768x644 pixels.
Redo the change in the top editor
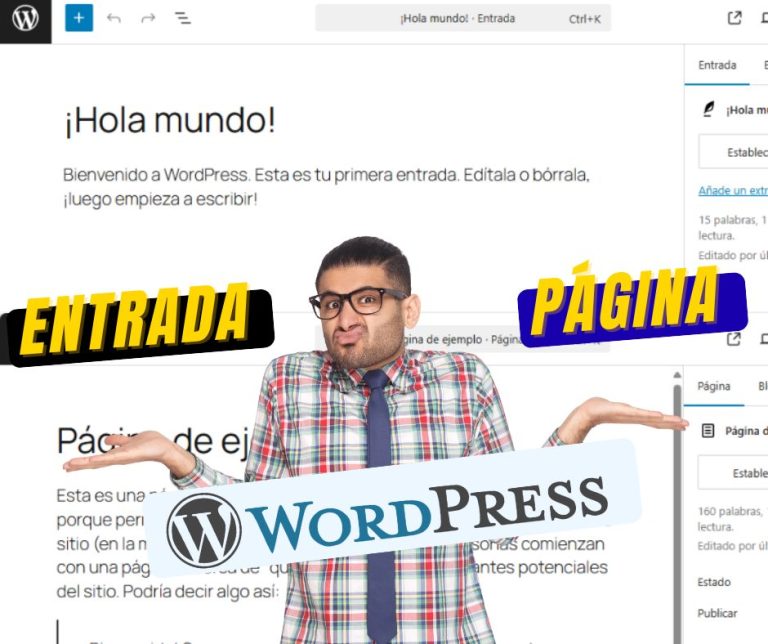pos(148,19)
